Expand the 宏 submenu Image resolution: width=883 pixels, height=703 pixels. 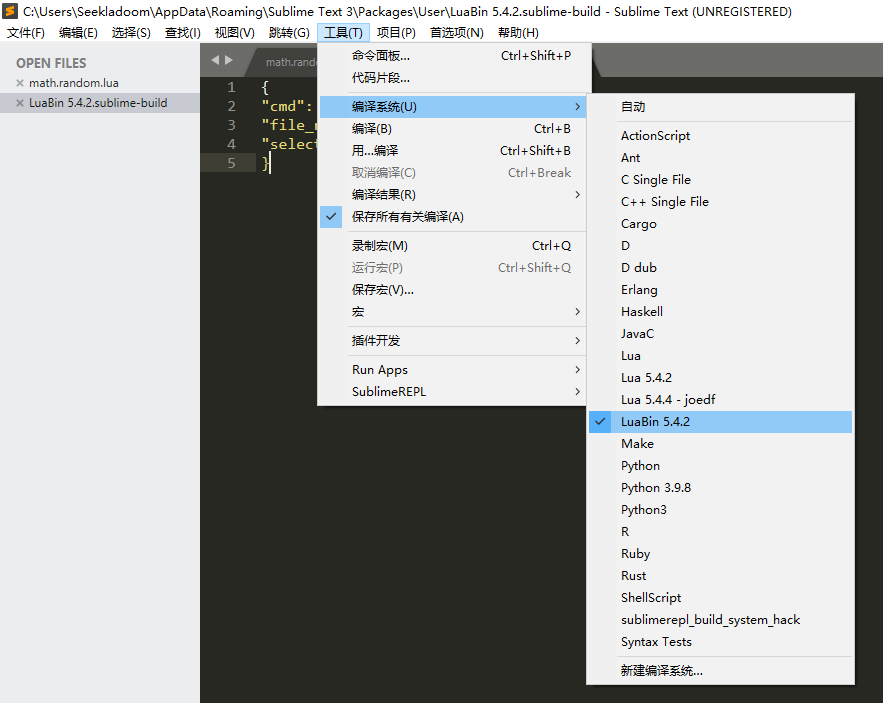pyautogui.click(x=453, y=312)
